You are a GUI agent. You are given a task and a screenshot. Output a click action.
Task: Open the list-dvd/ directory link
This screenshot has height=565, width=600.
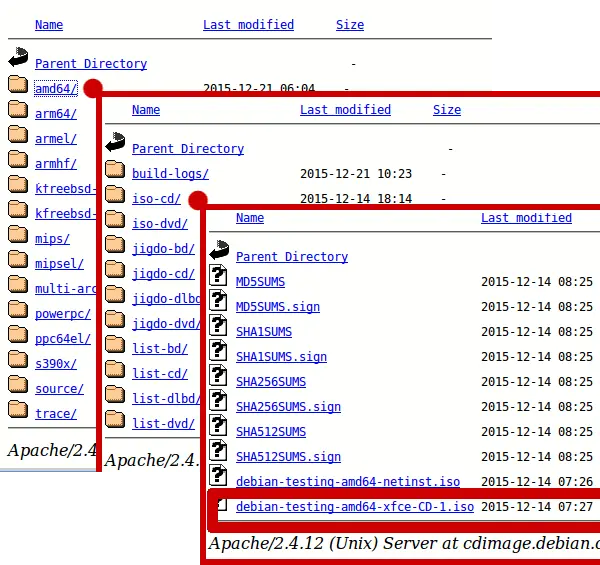(163, 423)
